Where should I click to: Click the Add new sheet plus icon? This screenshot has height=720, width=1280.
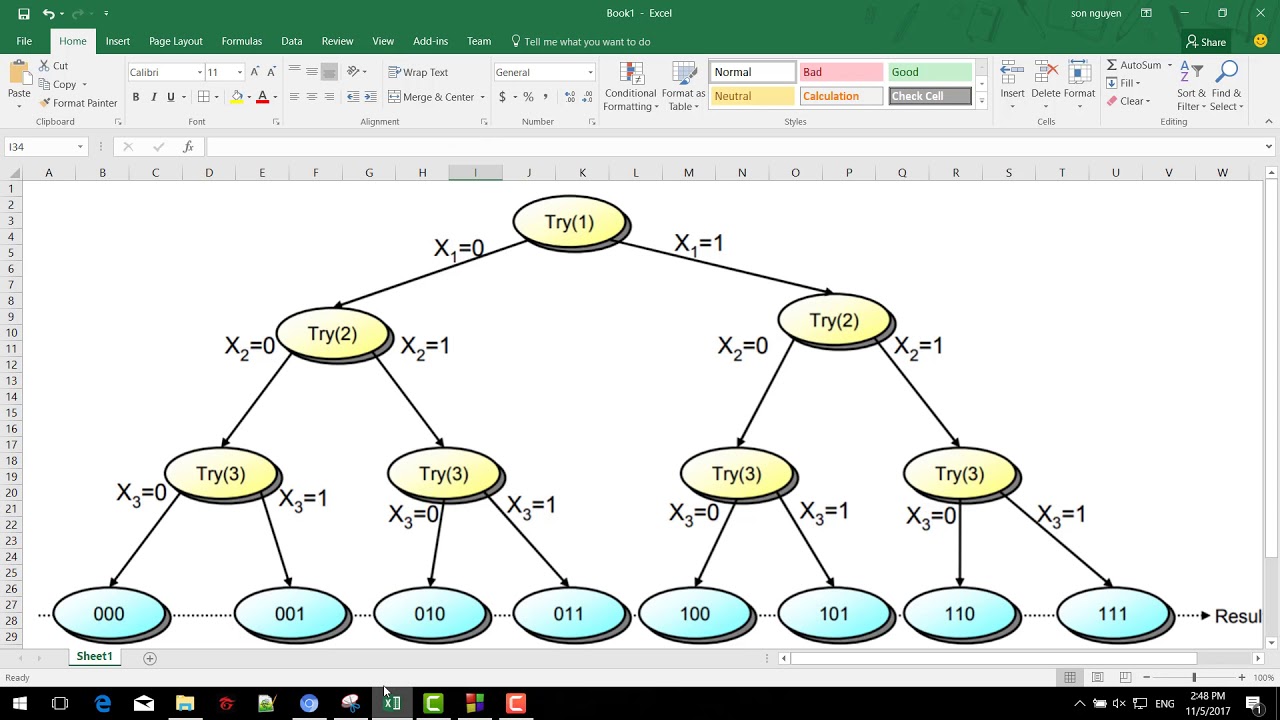pos(150,658)
